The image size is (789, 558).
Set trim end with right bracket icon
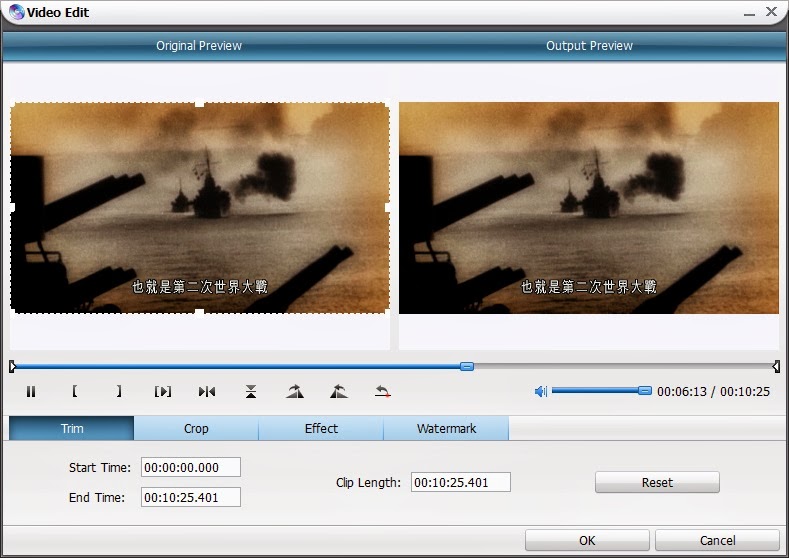tap(119, 391)
